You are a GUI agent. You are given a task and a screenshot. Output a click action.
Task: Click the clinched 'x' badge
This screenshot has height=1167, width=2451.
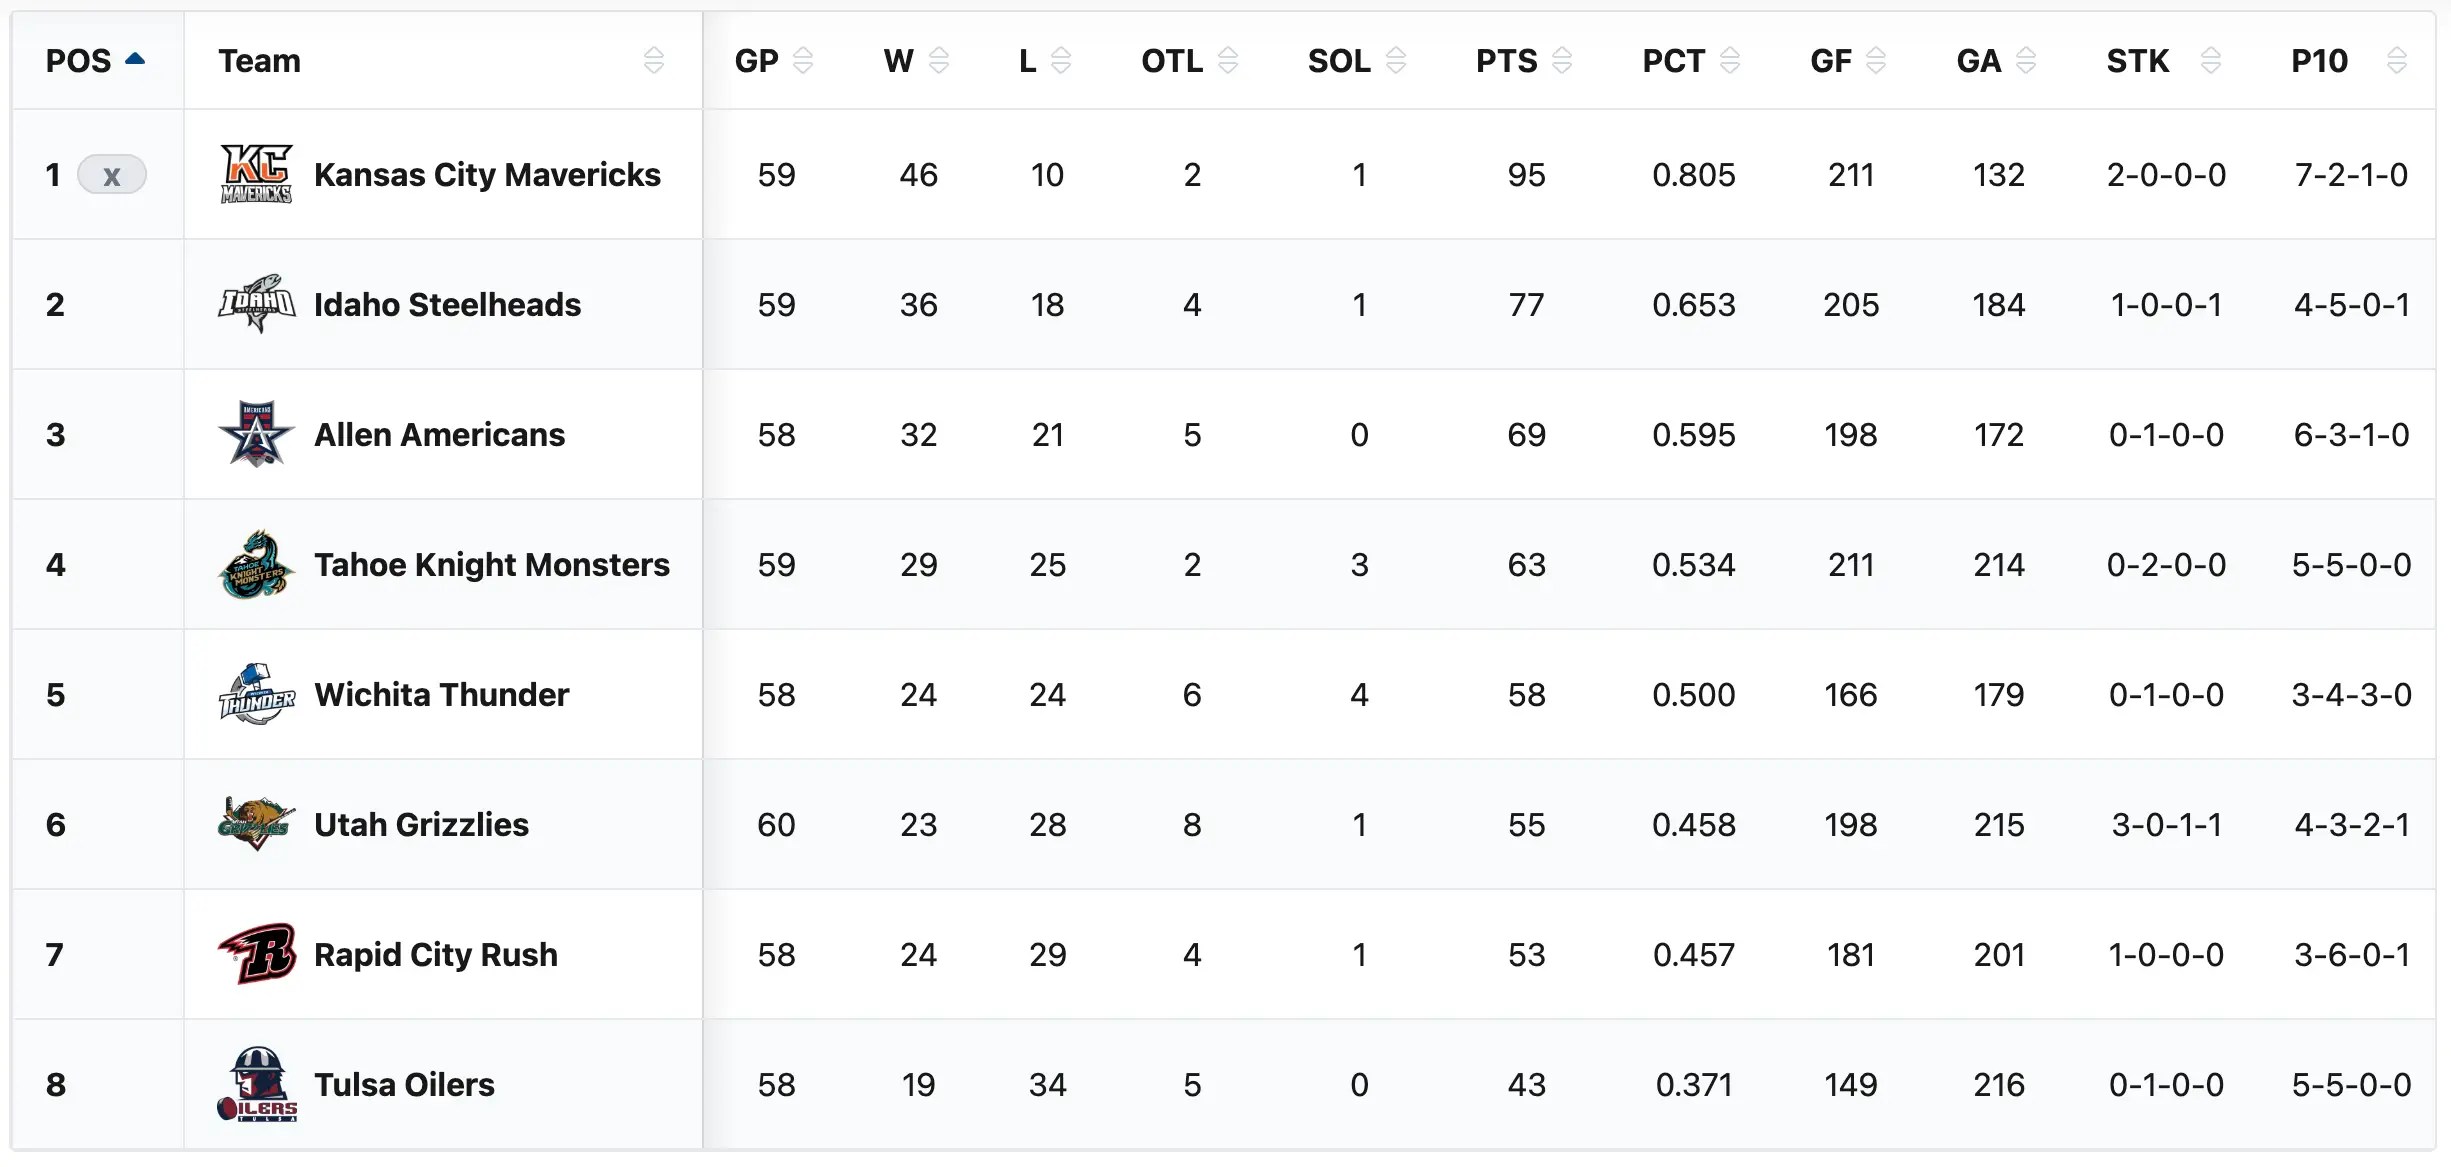(112, 175)
